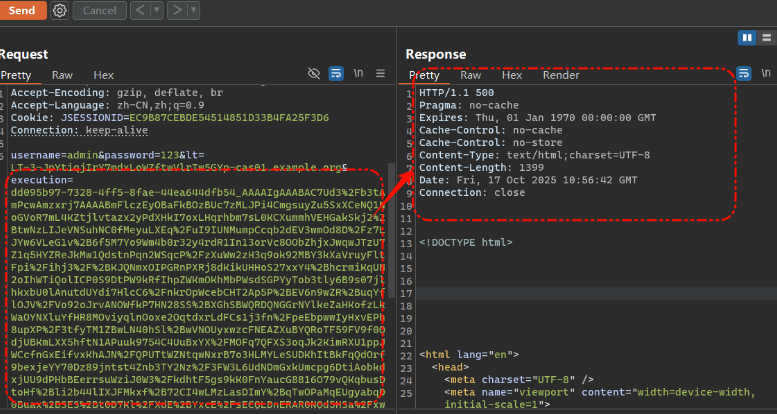Image resolution: width=777 pixels, height=414 pixels.
Task: Click the '<!DOCTYPE html>' line in response
Action: (x=466, y=242)
